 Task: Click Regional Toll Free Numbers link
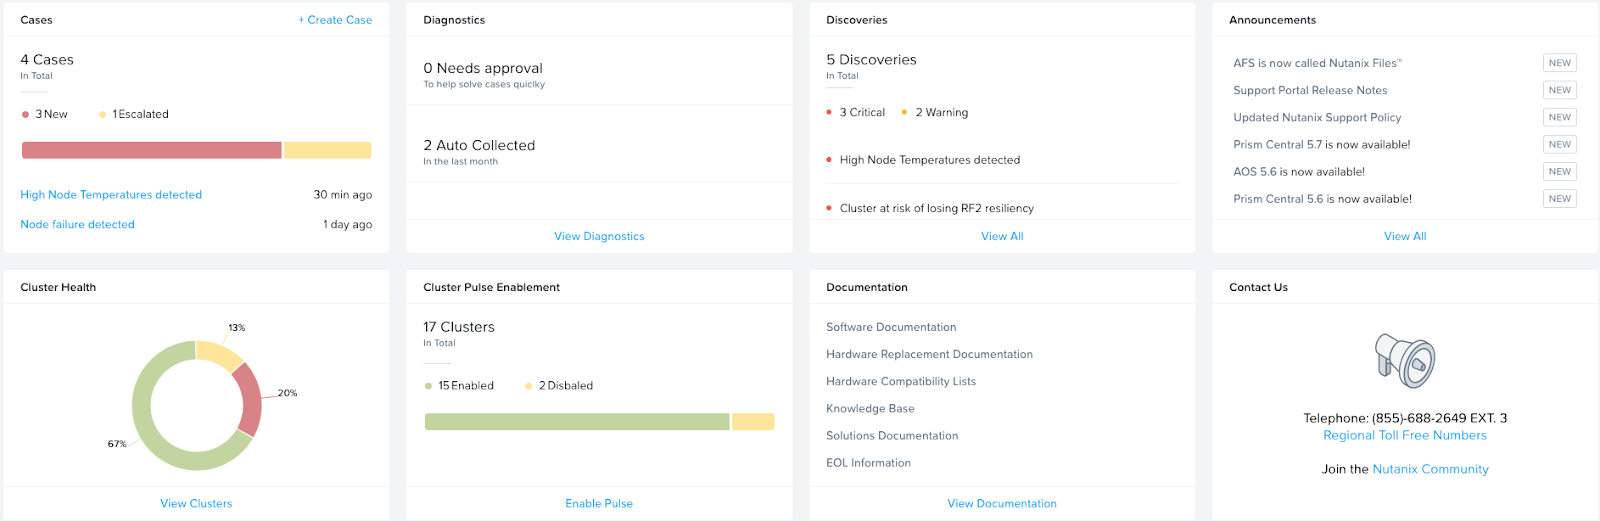tap(1404, 436)
